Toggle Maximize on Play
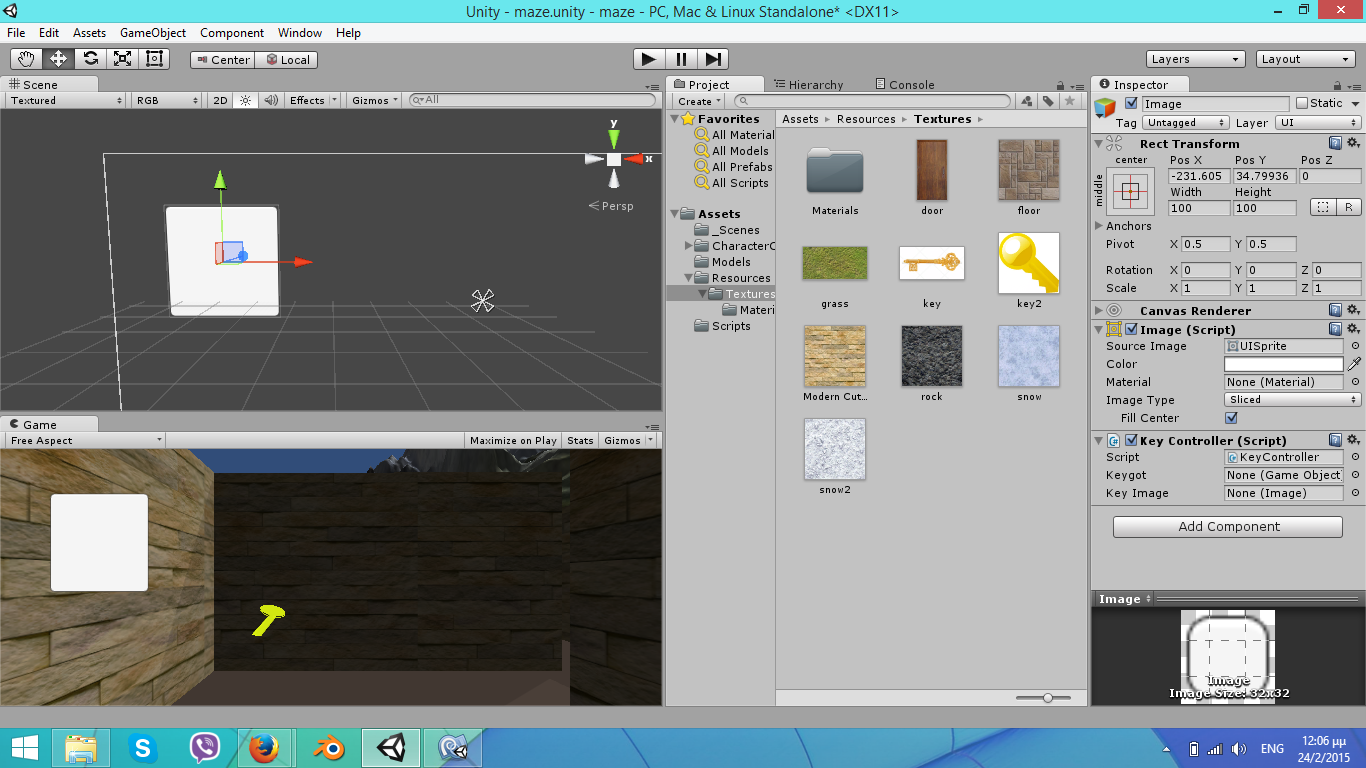This screenshot has width=1366, height=768. coord(513,440)
